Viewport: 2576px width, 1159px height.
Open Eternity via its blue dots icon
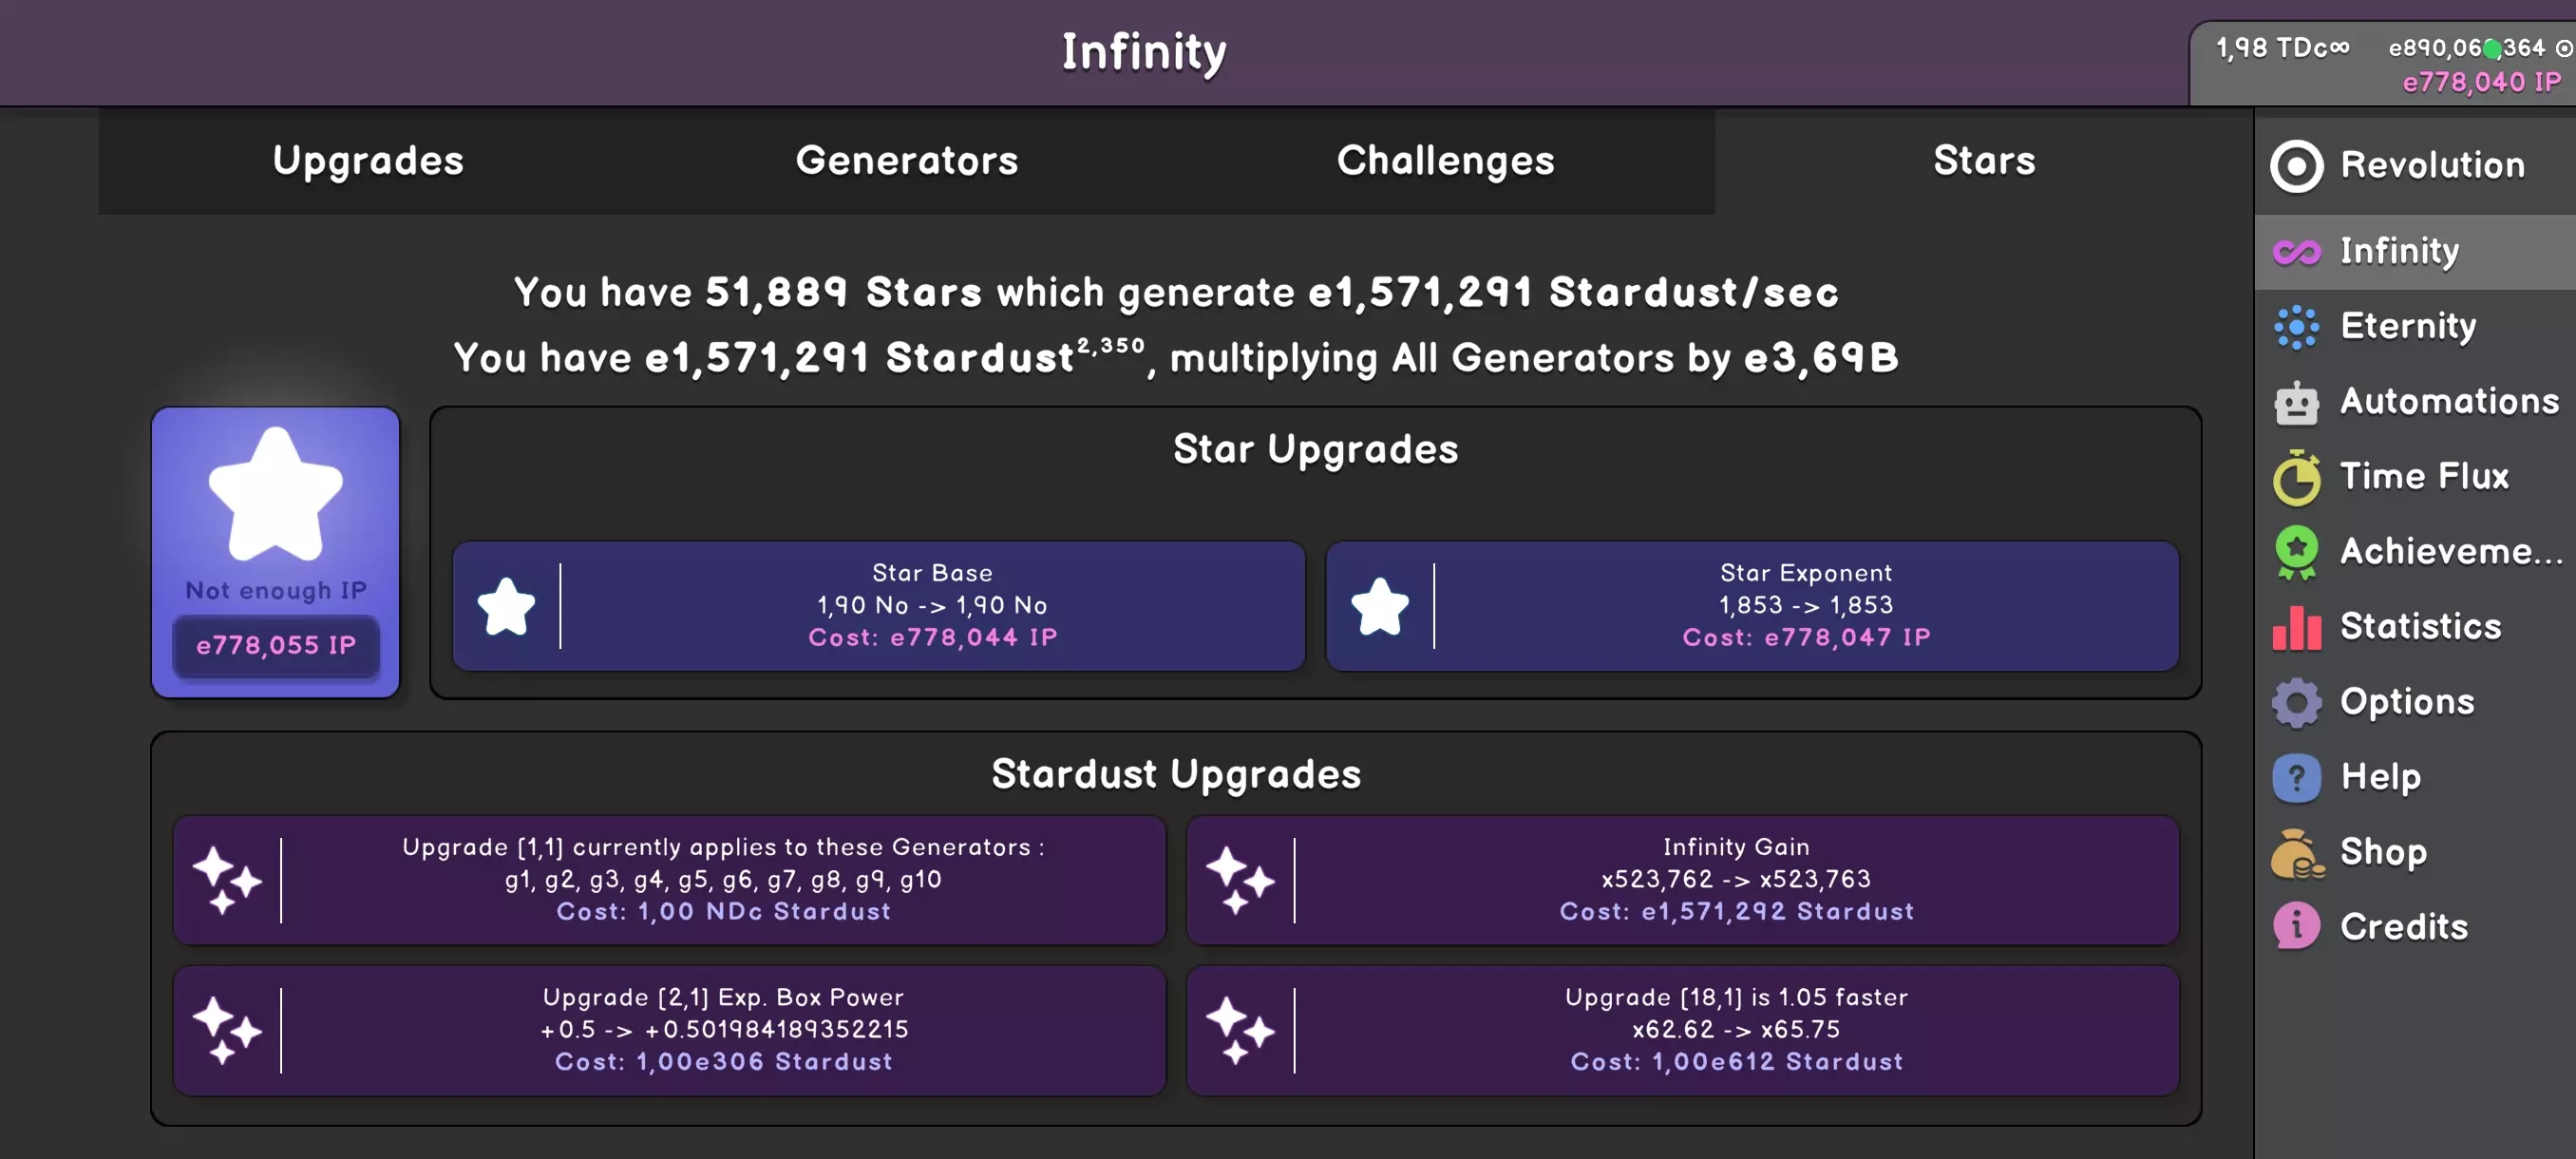2296,327
